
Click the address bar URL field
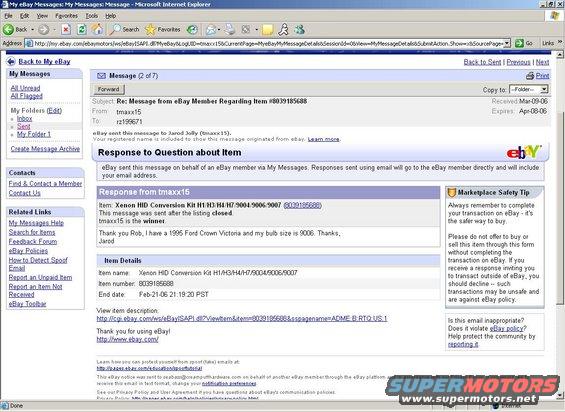click(268, 43)
